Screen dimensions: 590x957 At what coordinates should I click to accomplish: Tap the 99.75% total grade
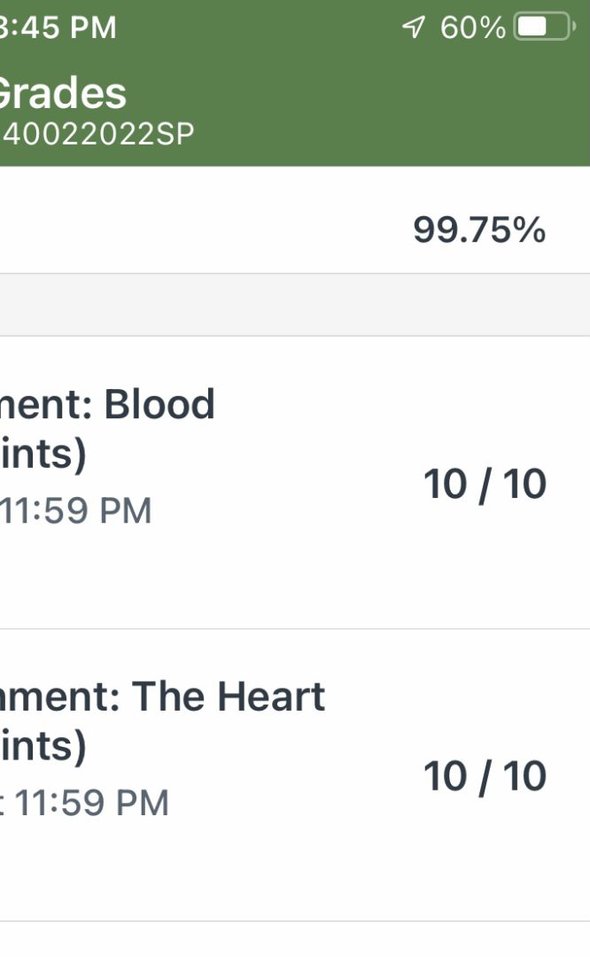point(480,230)
